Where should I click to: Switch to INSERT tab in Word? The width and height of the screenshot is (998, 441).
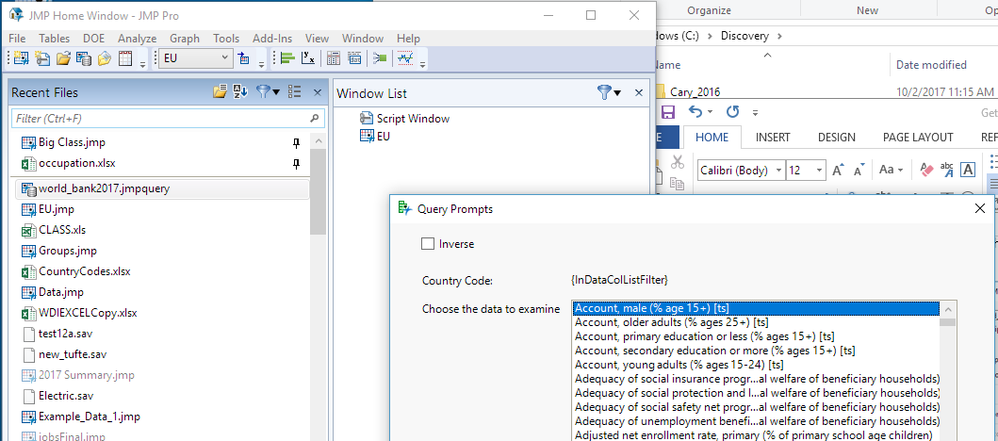coord(773,137)
